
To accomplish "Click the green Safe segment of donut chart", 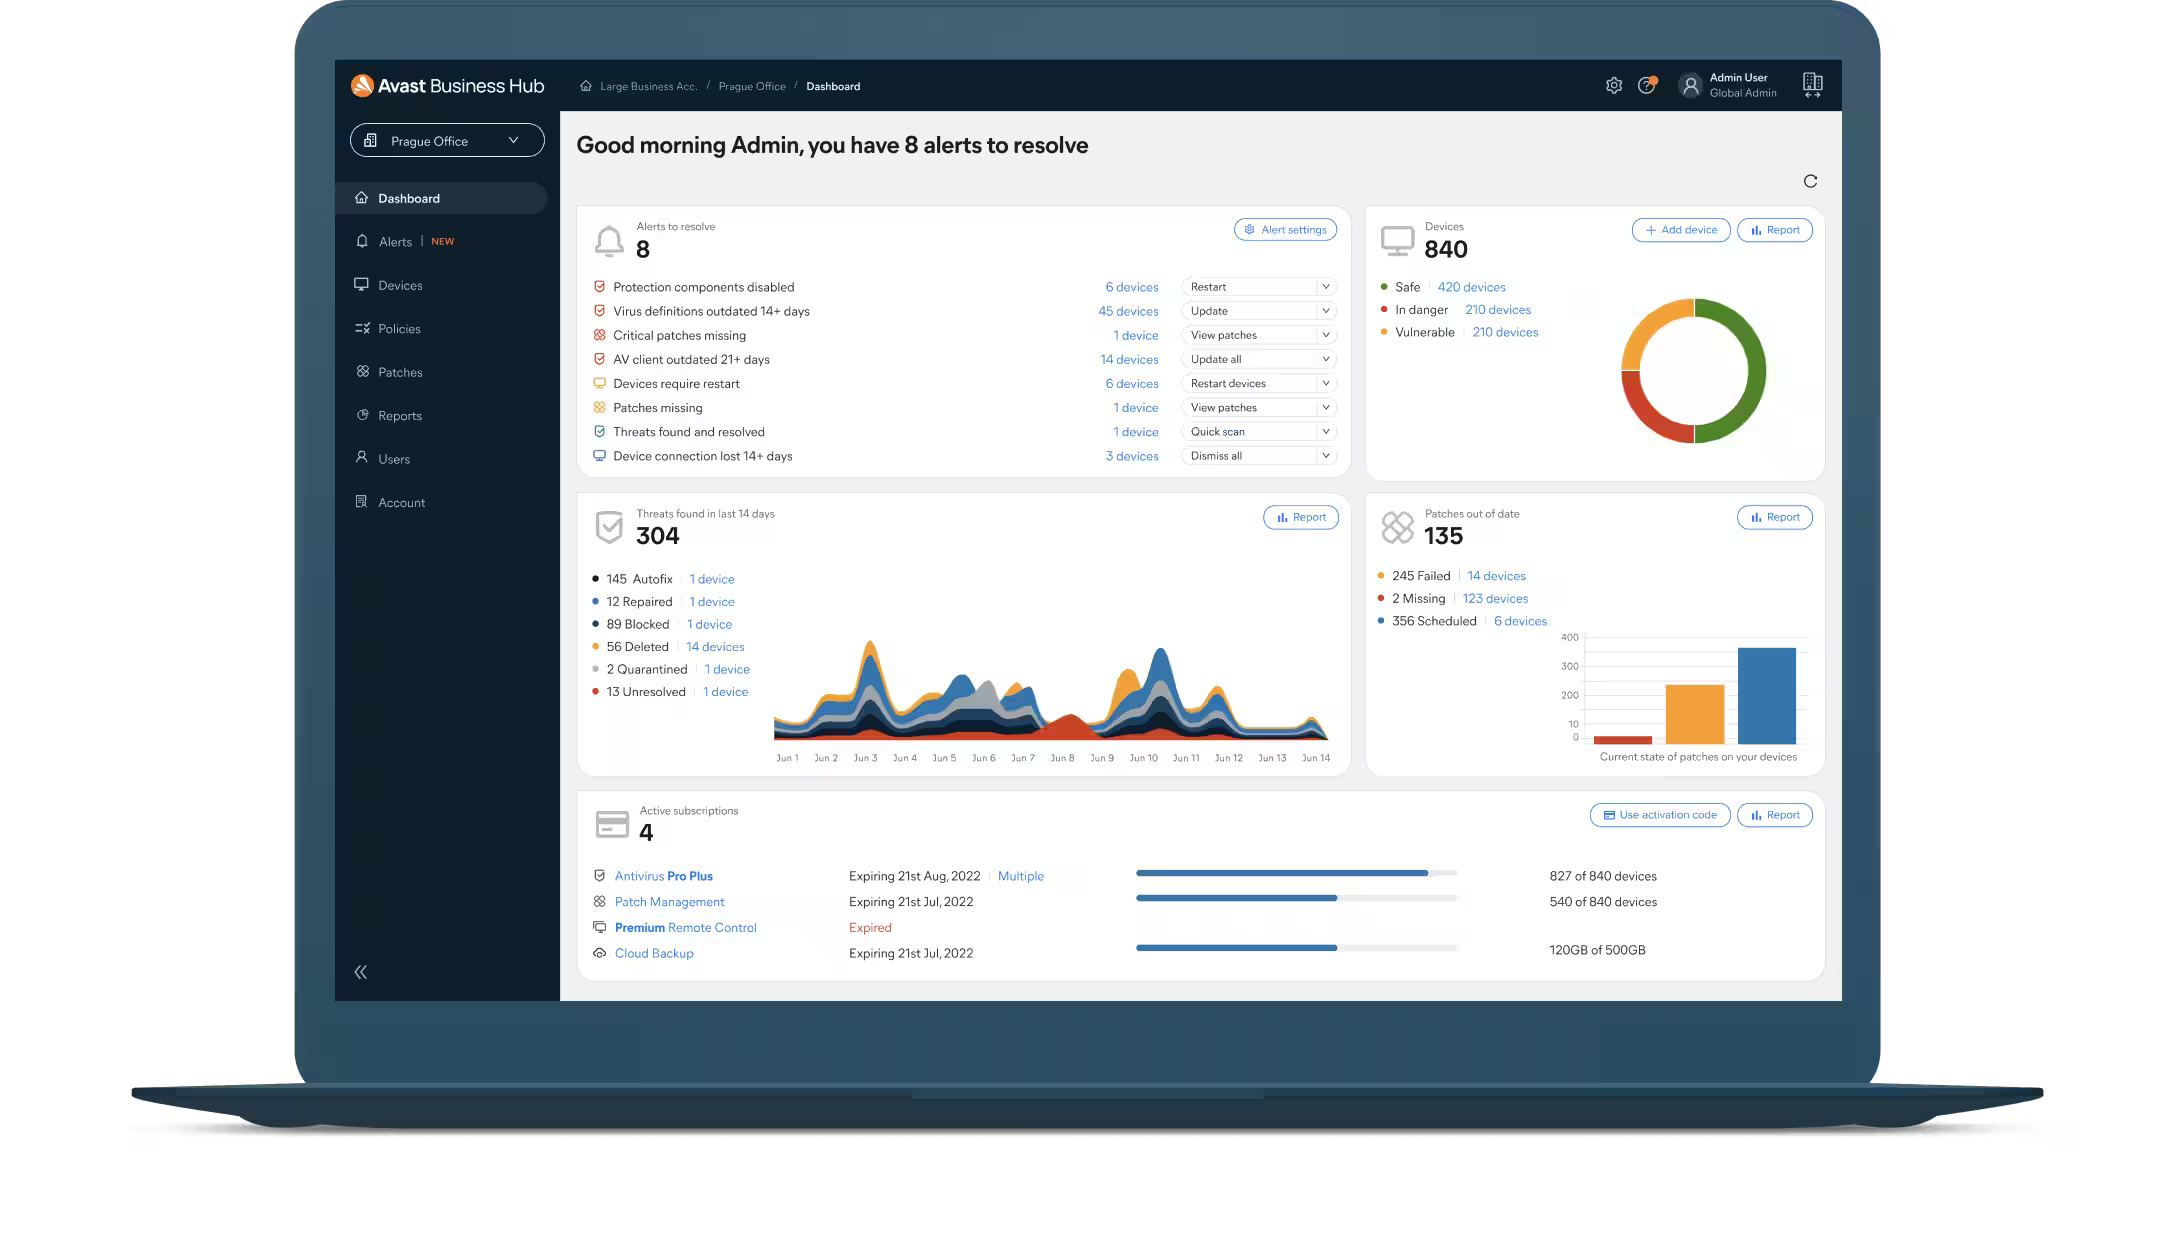I will [x=1755, y=371].
